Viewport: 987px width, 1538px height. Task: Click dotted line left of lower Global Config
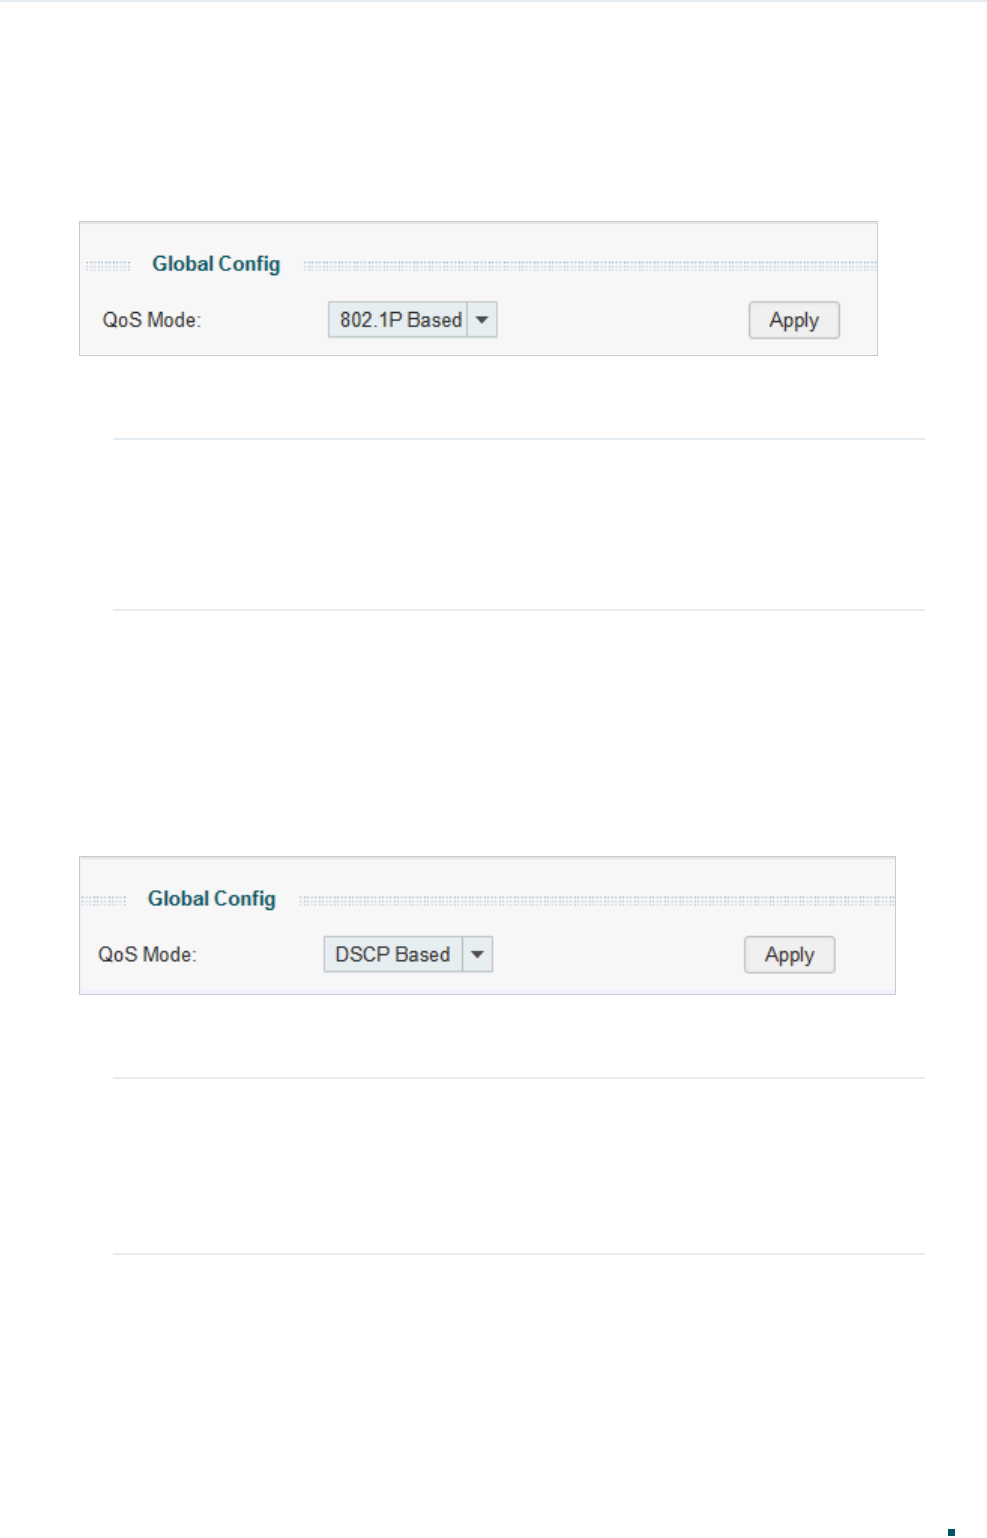pos(103,901)
